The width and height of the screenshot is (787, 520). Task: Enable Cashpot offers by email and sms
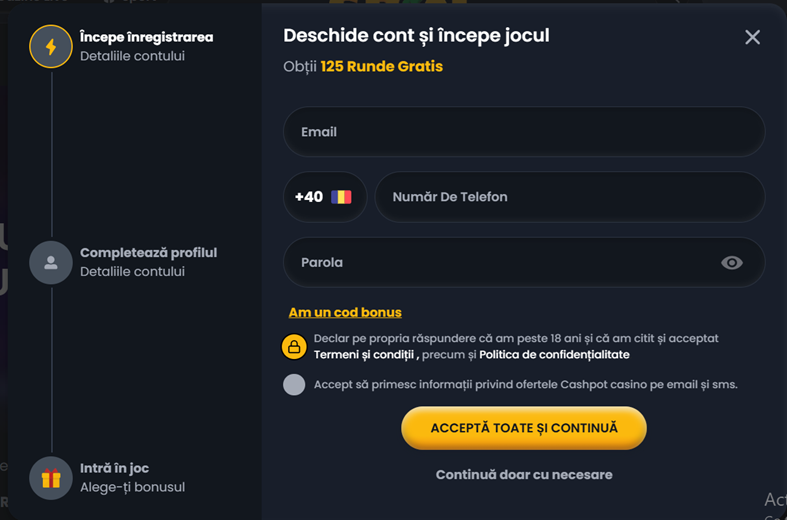click(x=294, y=385)
